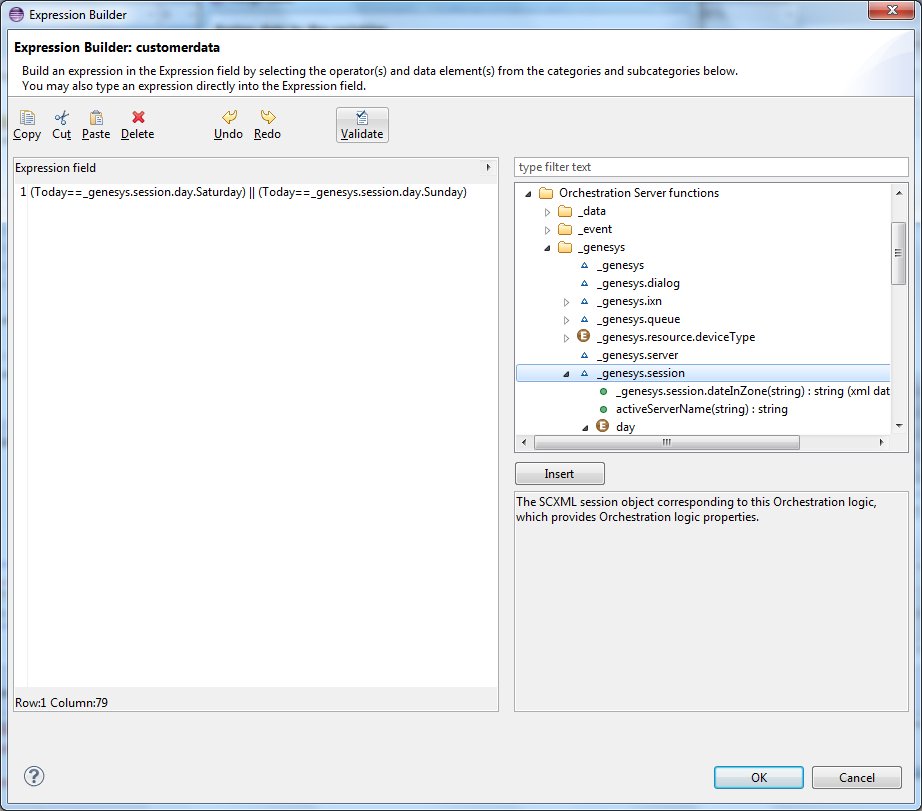Screen dimensions: 922x811
Task: Click the tree's scroll left arrow
Action: 524,442
